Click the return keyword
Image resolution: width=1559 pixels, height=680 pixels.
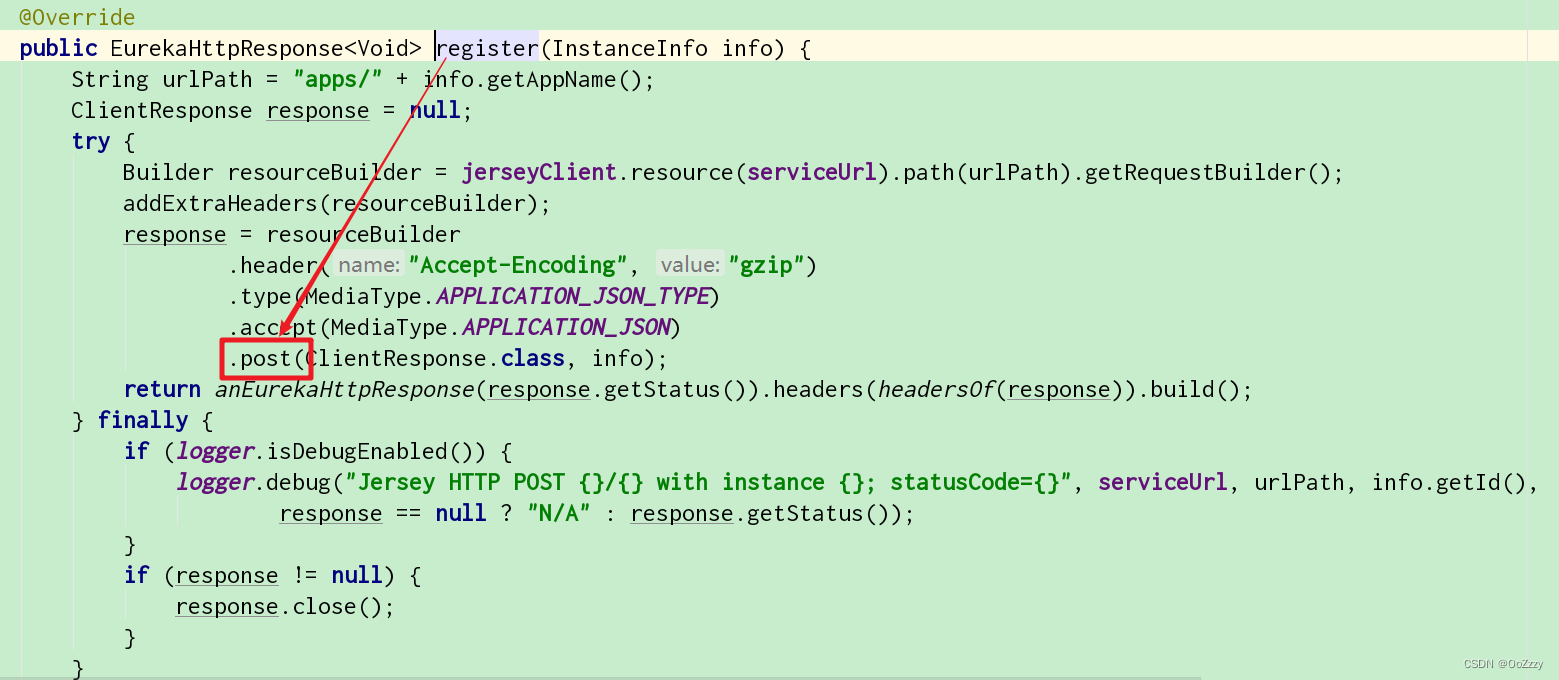162,389
